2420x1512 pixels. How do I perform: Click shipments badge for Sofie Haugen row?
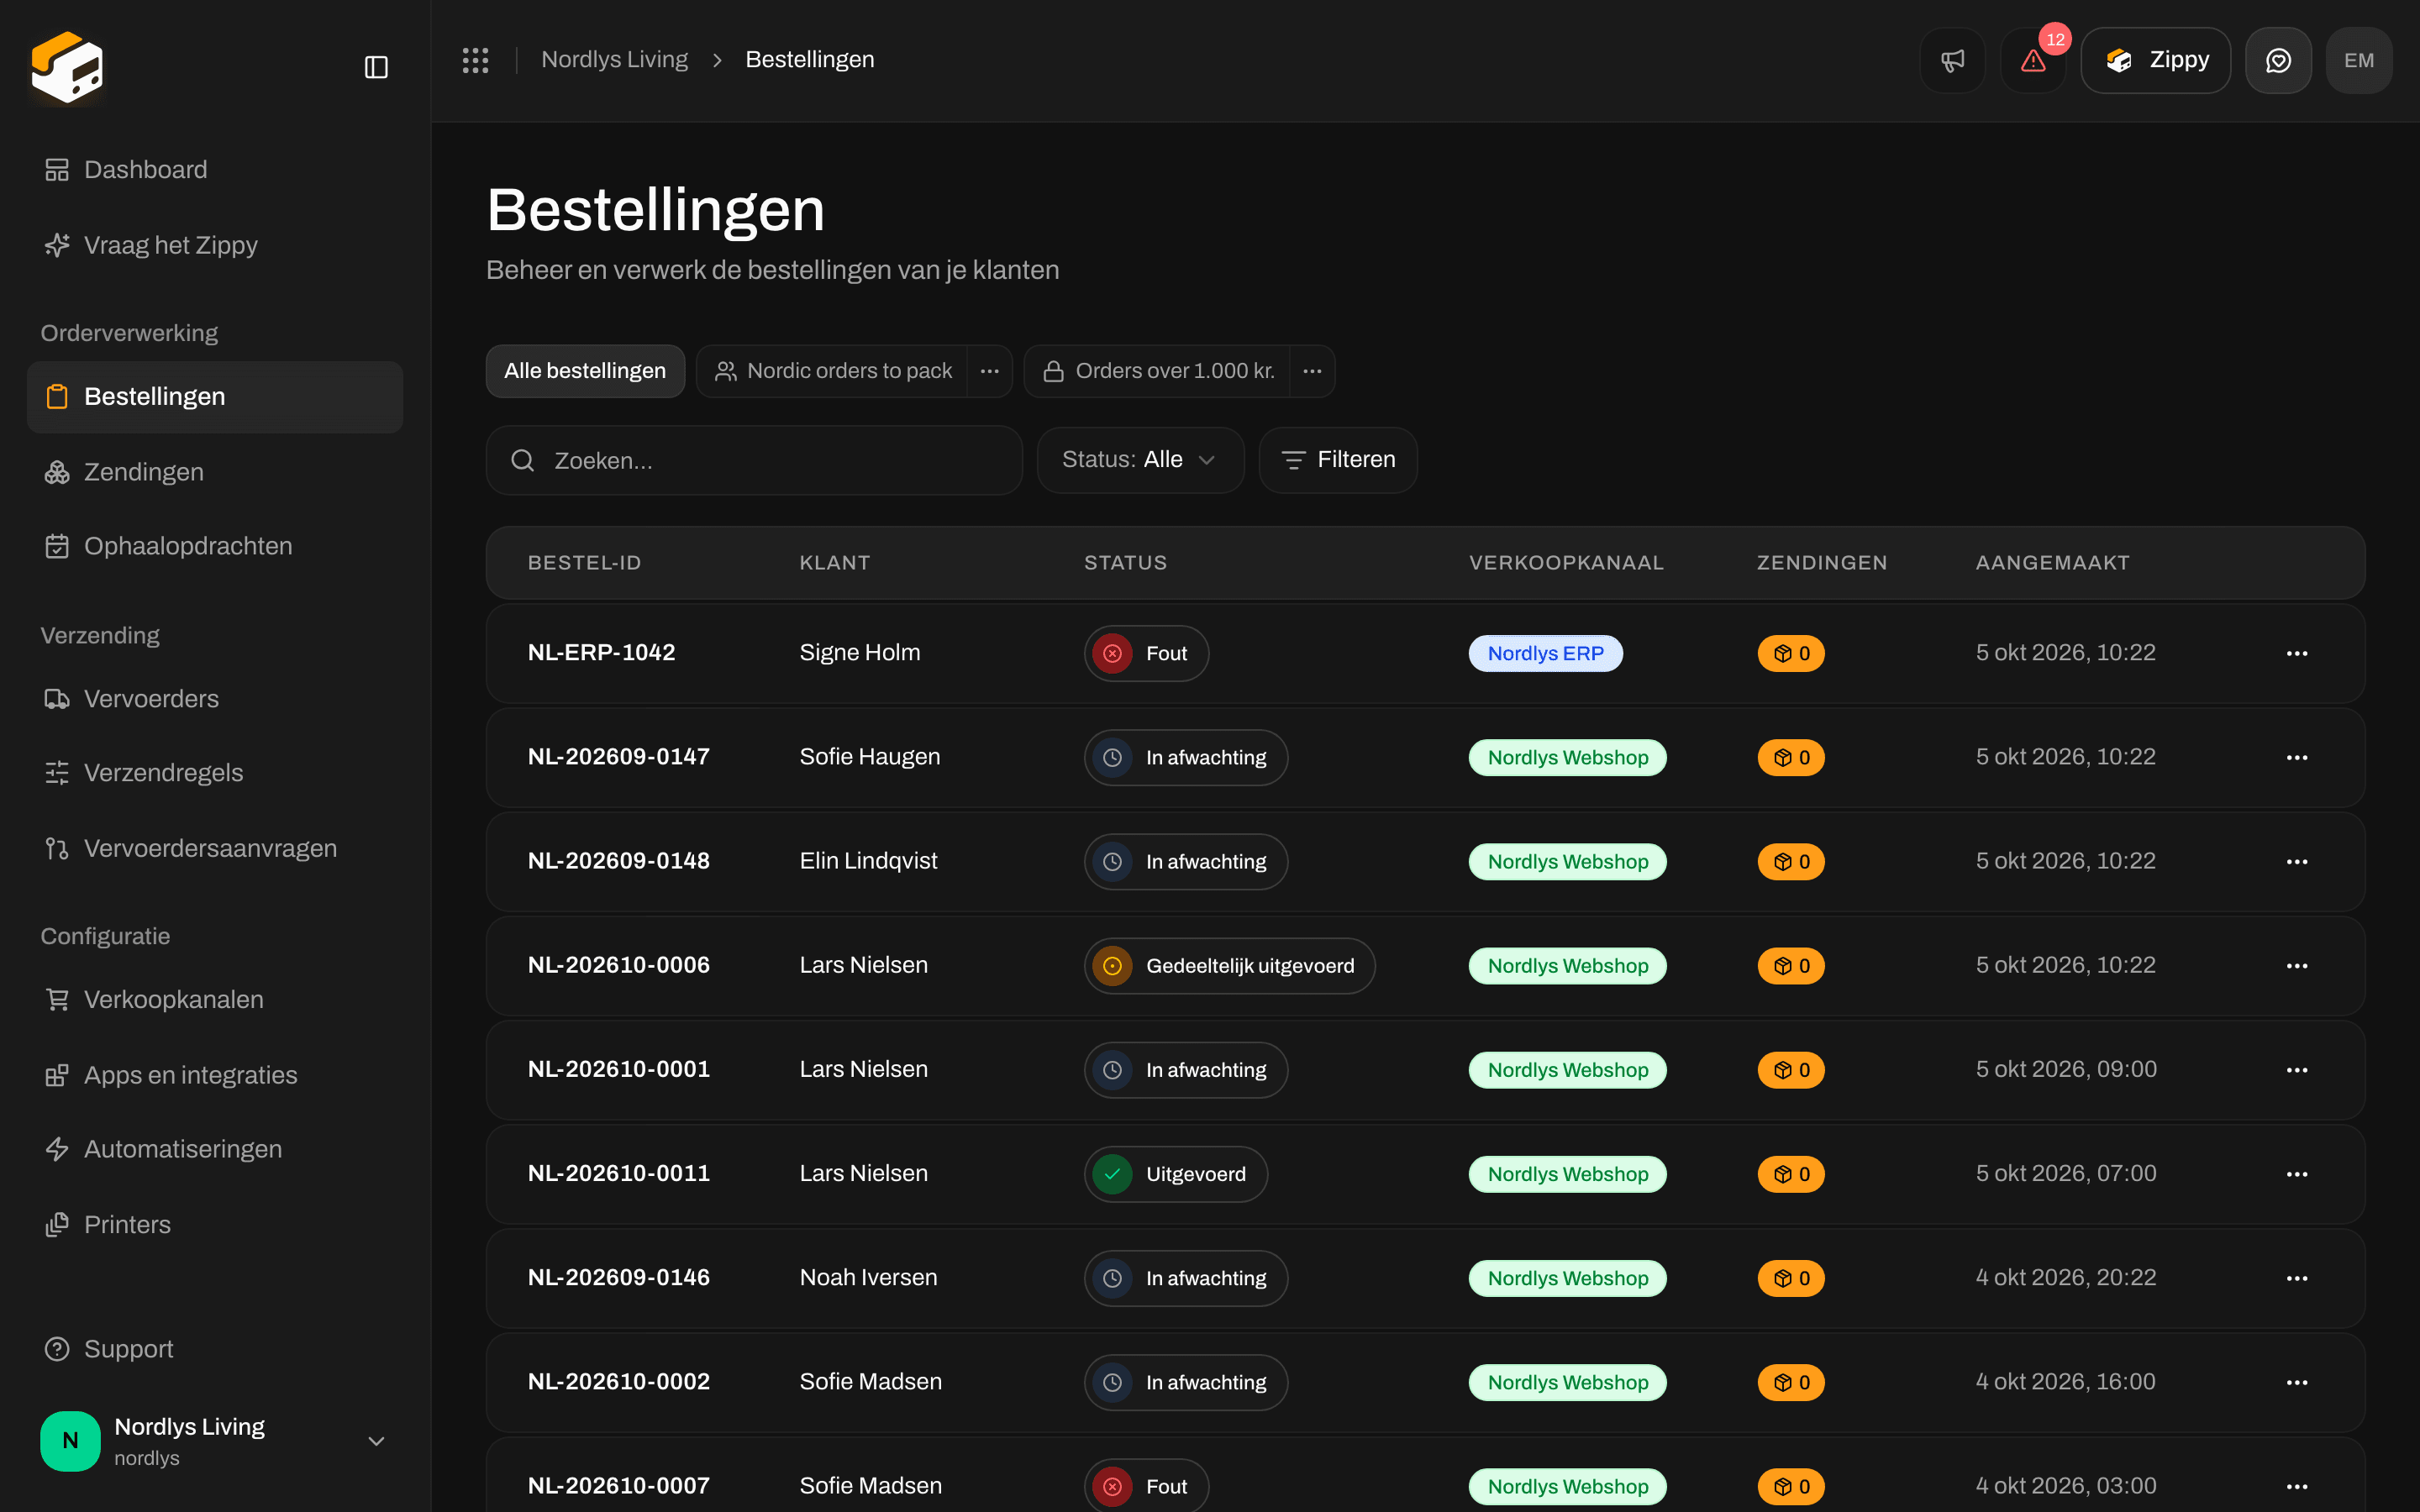pos(1791,757)
